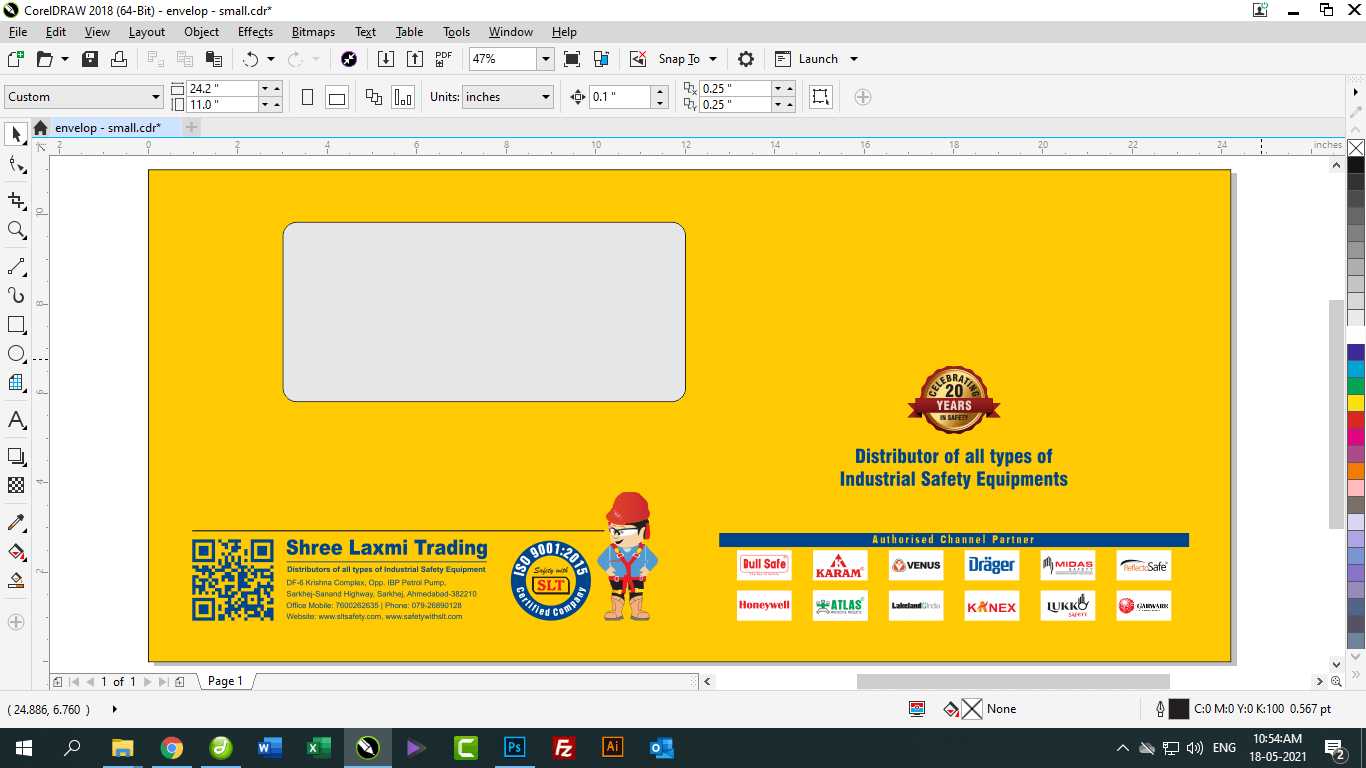
Task: Apply page layout to current page only
Action: (403, 97)
